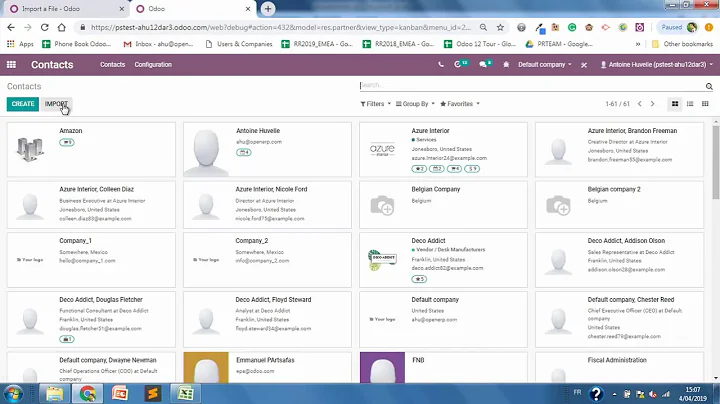The width and height of the screenshot is (720, 404).
Task: Click the zoom magnifier in address bar
Action: [x=483, y=28]
